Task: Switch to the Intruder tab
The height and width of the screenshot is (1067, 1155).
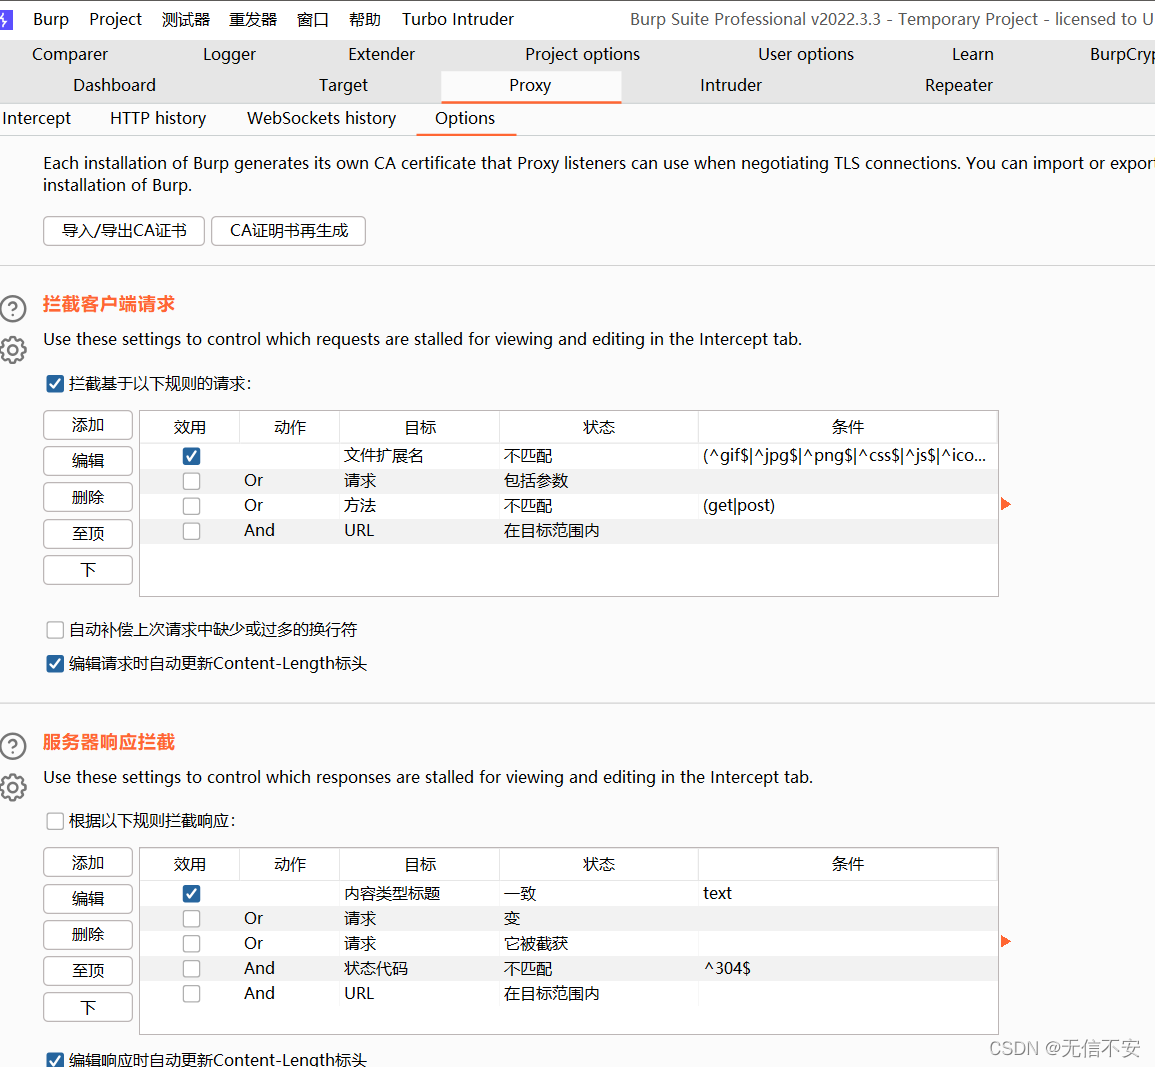Action: 731,85
